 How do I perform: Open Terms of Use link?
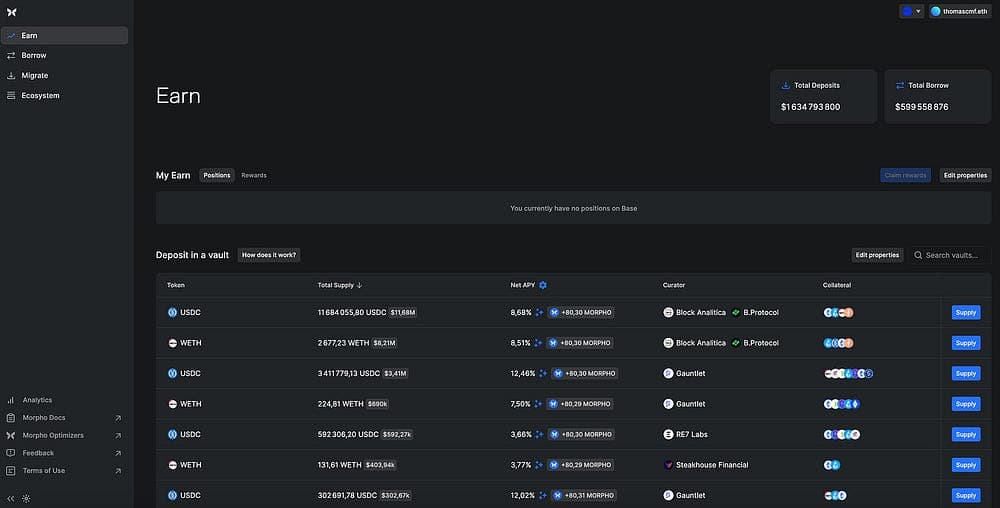(64, 471)
